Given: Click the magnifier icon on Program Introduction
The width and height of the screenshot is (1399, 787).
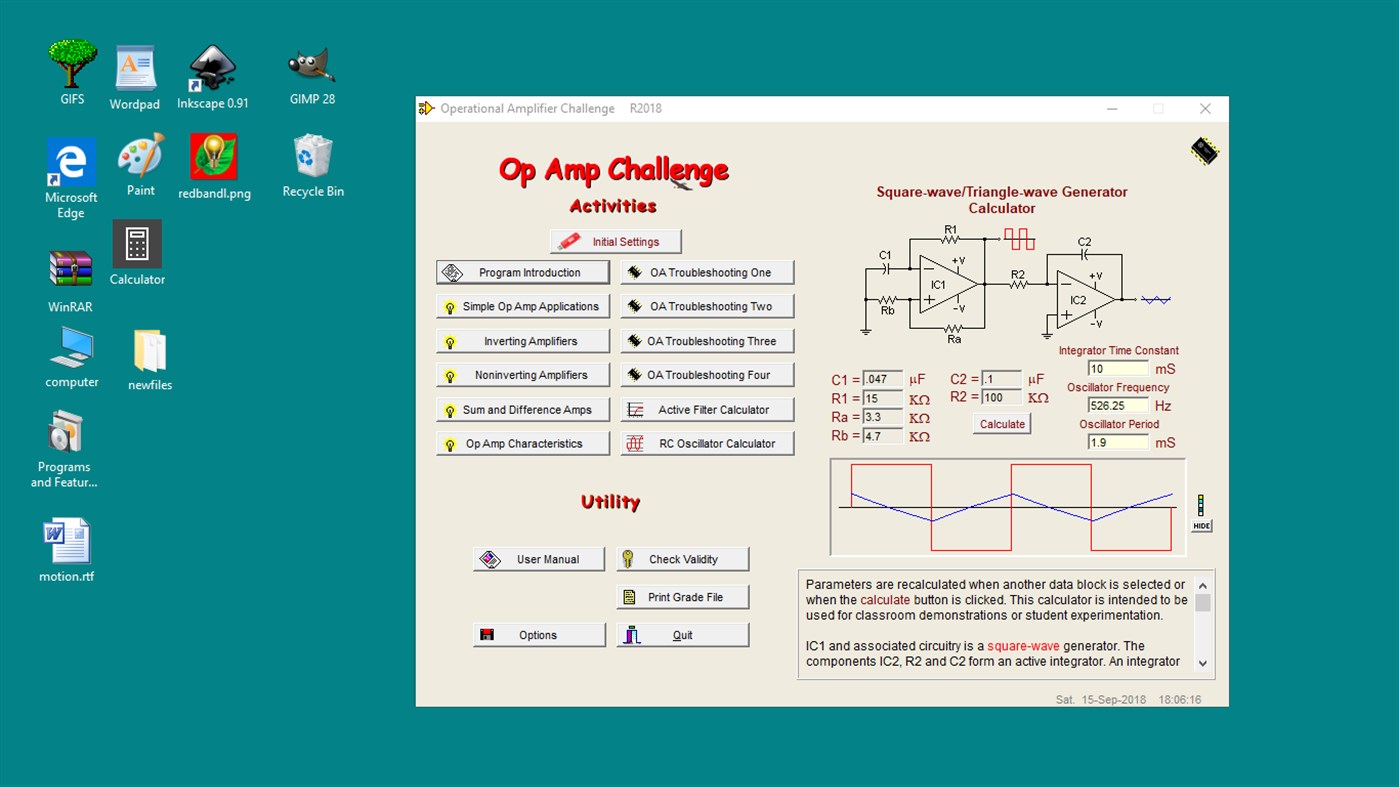Looking at the screenshot, I should (x=450, y=271).
